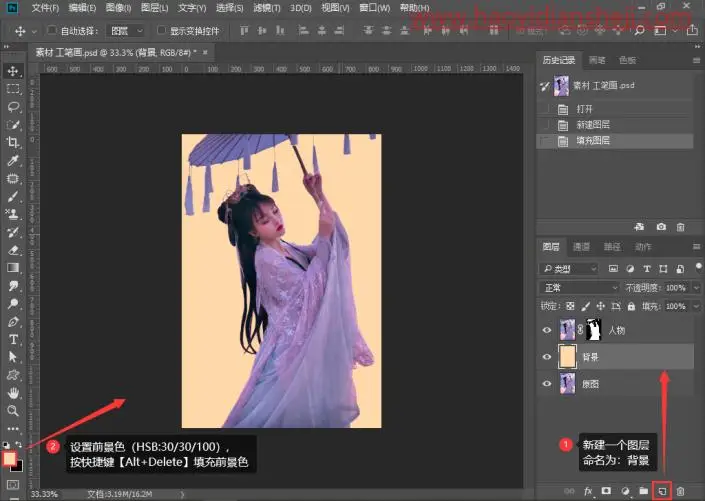This screenshot has height=501, width=705.
Task: Click foreground color swatch
Action: pyautogui.click(x=9, y=458)
